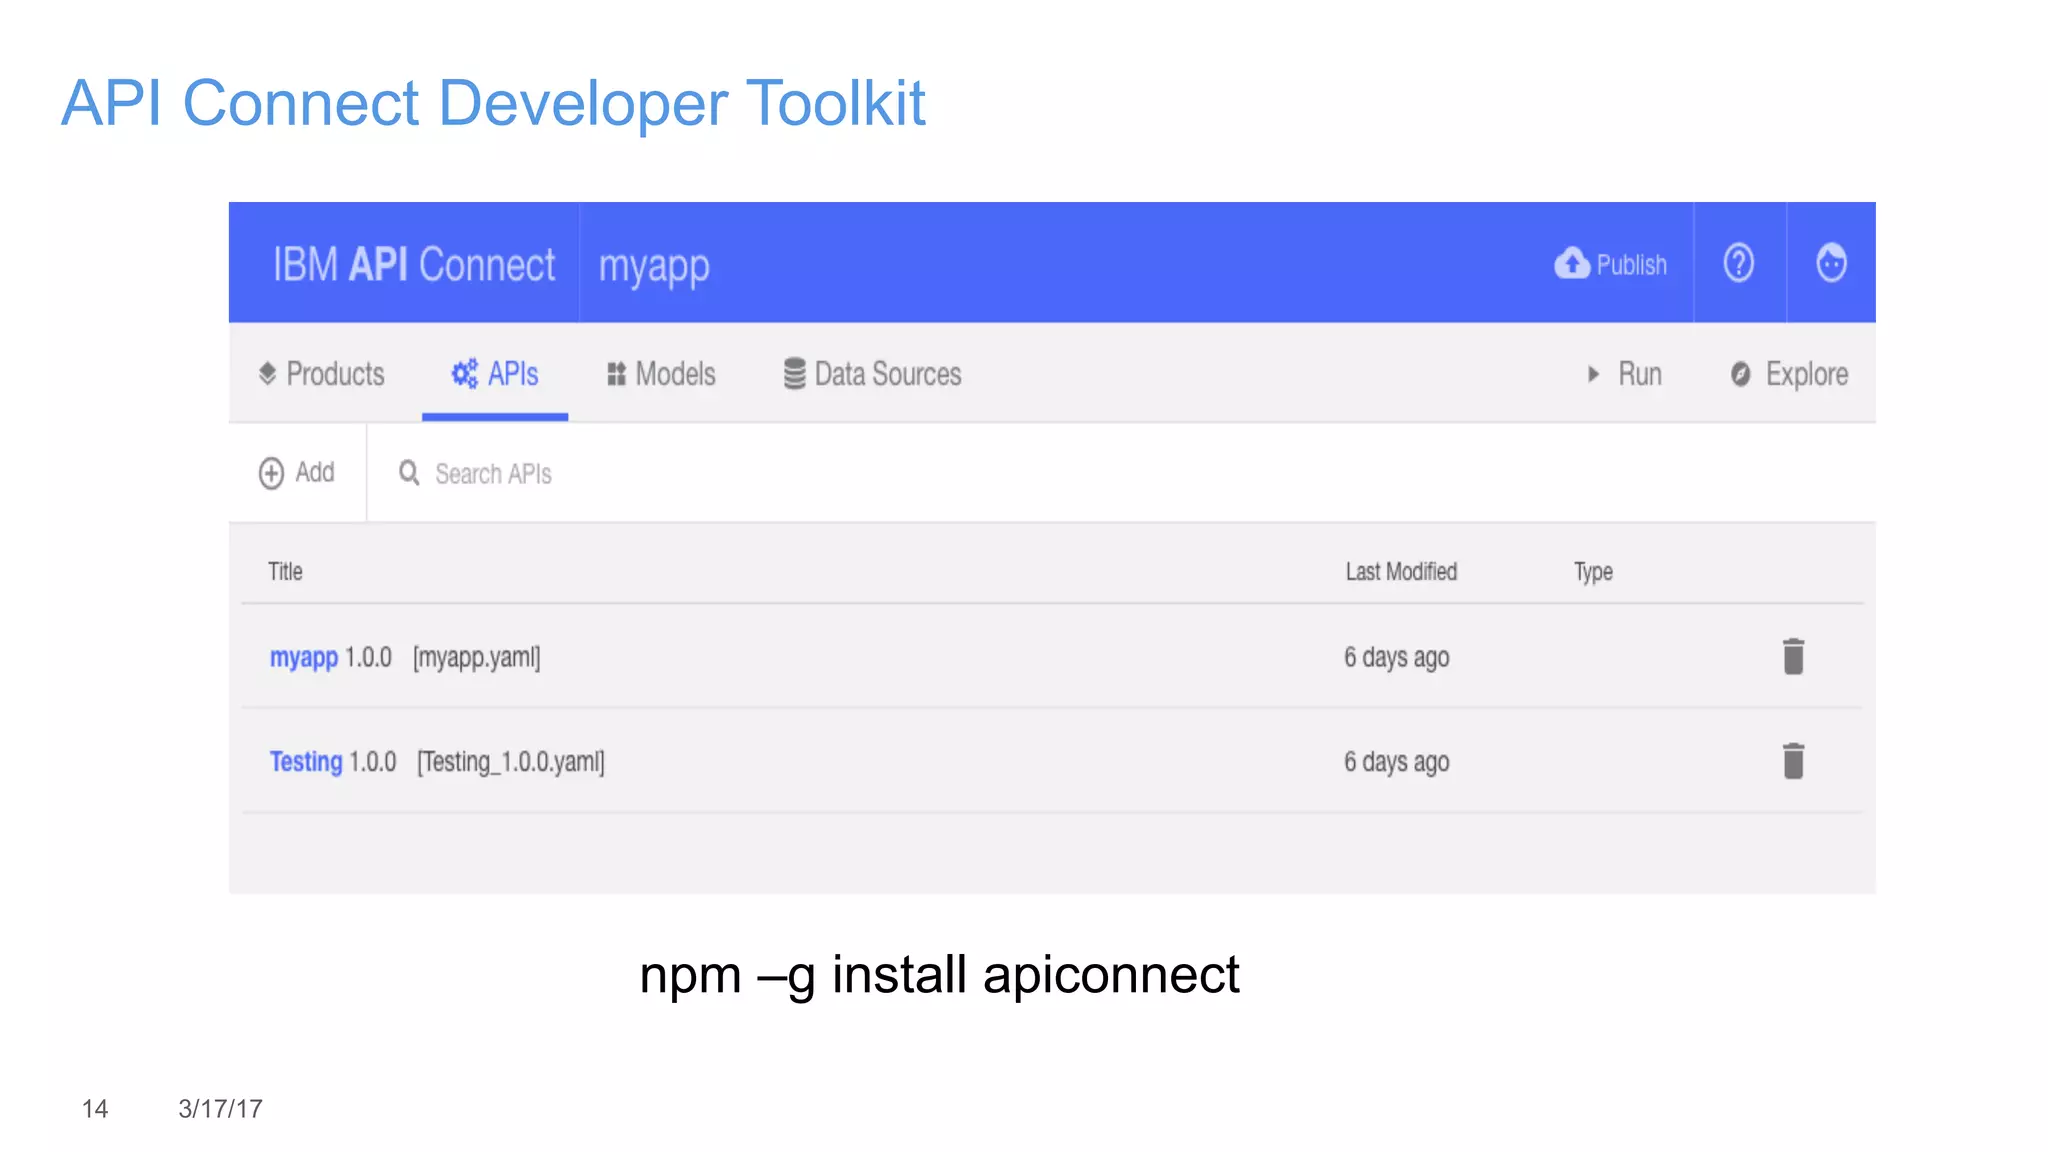Go to the Data Sources tab
The image size is (2048, 1152).
point(872,374)
